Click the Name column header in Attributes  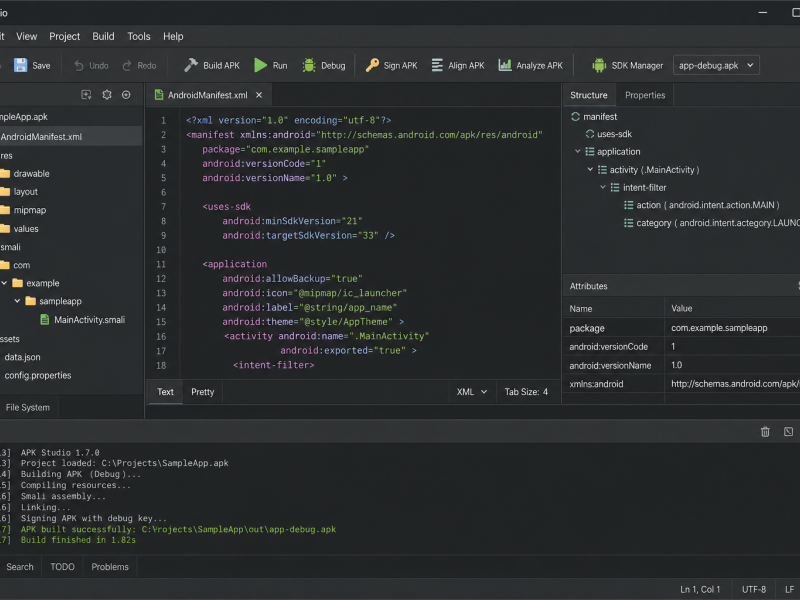point(581,308)
